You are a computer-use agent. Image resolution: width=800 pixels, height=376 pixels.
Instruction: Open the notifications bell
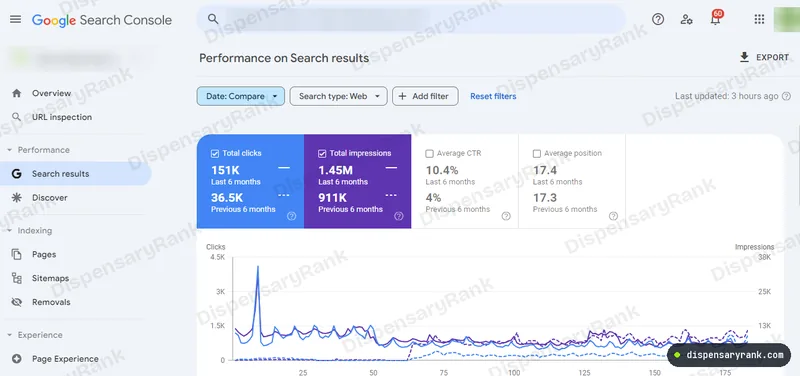pyautogui.click(x=715, y=19)
